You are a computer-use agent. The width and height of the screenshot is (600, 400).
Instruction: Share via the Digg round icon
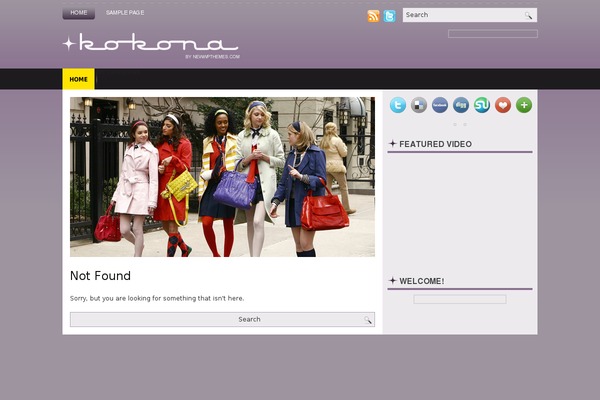coord(461,105)
